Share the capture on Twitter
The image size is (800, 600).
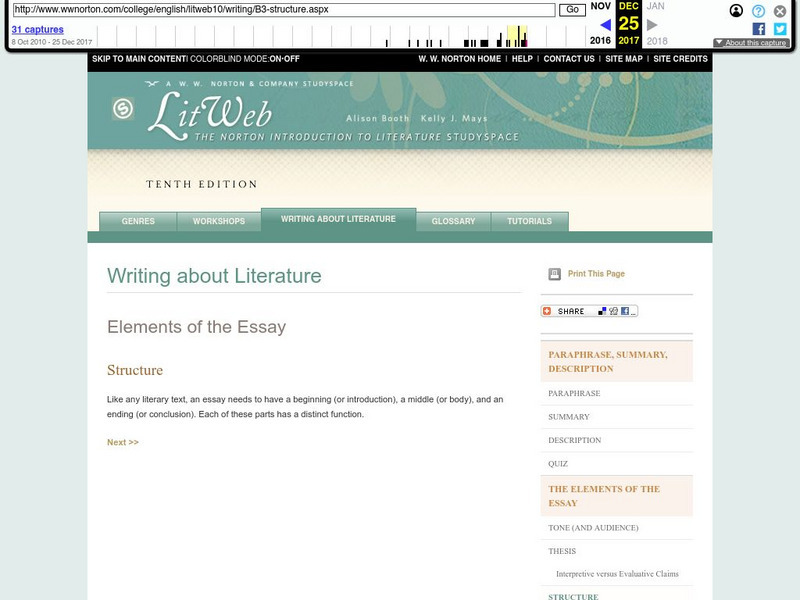780,29
